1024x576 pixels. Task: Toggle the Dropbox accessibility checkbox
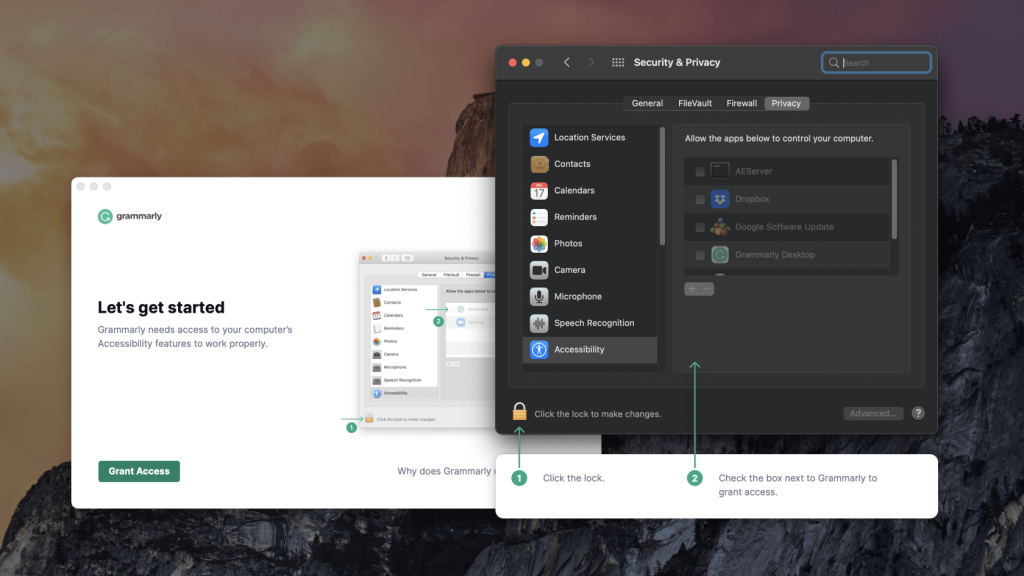(700, 200)
